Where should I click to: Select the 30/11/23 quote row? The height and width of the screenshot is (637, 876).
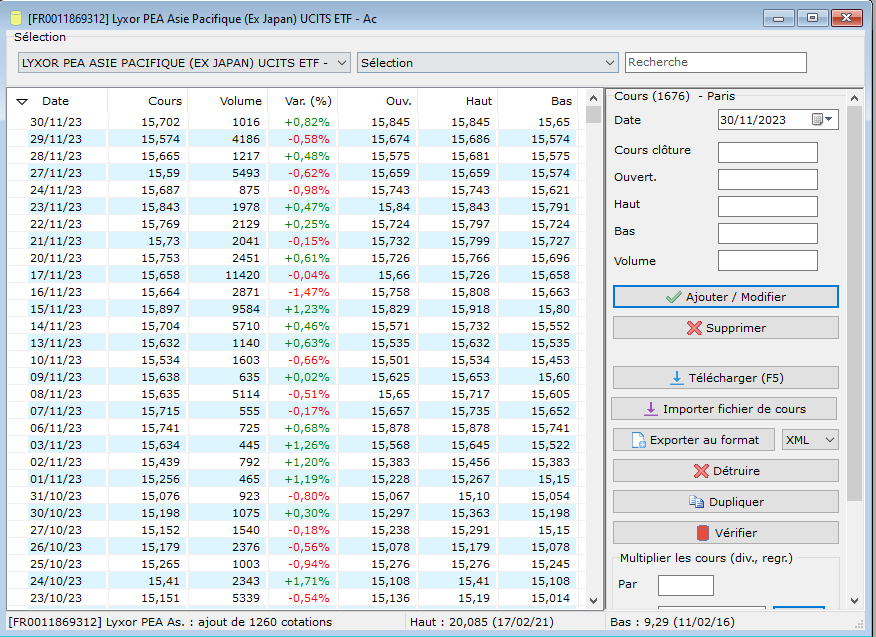(296, 122)
